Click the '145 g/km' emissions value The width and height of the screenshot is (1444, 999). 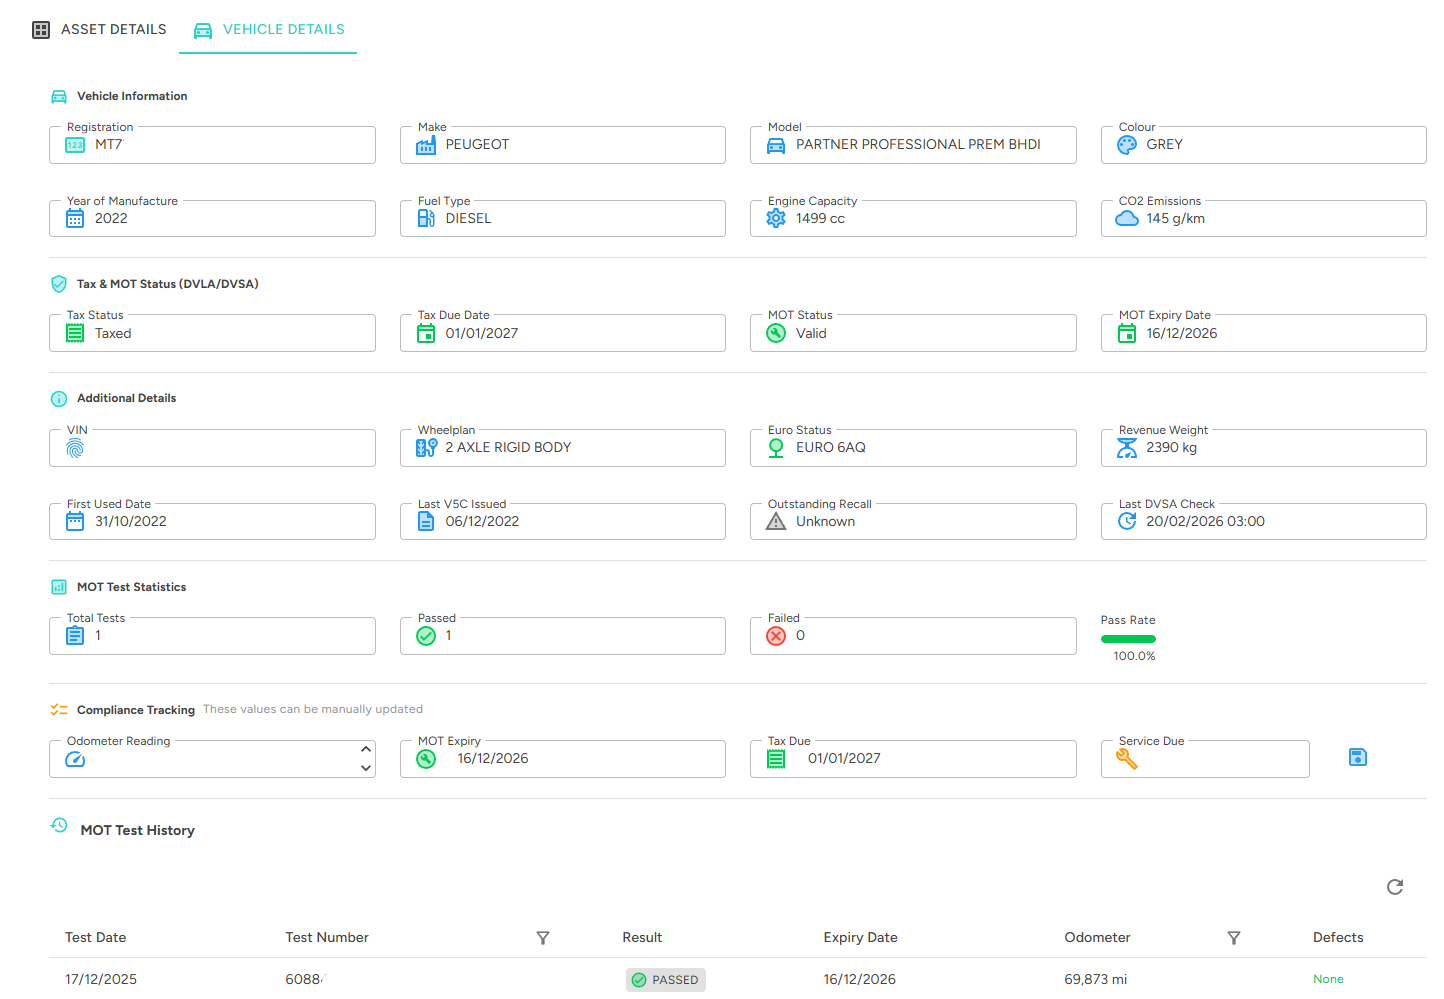[1175, 218]
